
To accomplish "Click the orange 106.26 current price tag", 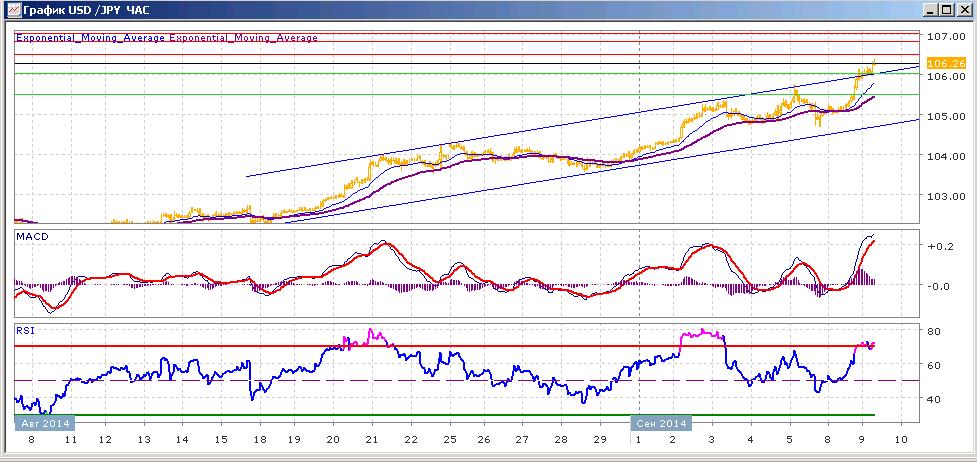I will point(945,63).
